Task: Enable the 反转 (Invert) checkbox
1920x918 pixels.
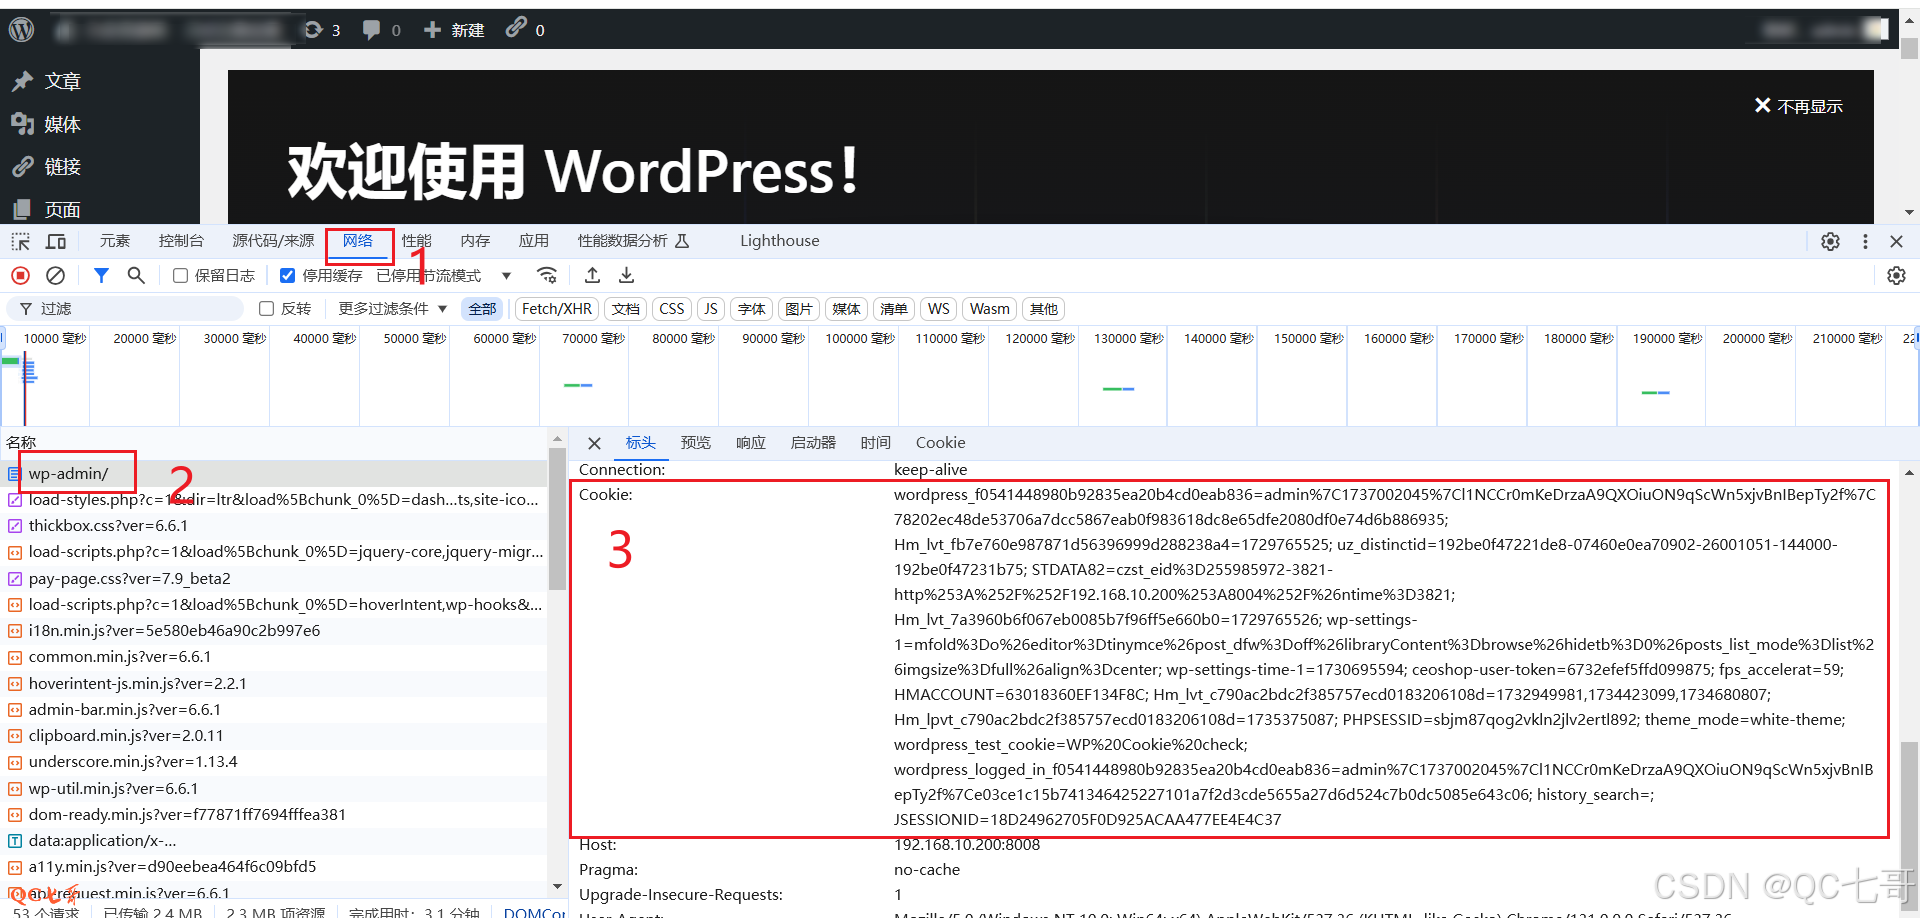Action: click(x=267, y=309)
